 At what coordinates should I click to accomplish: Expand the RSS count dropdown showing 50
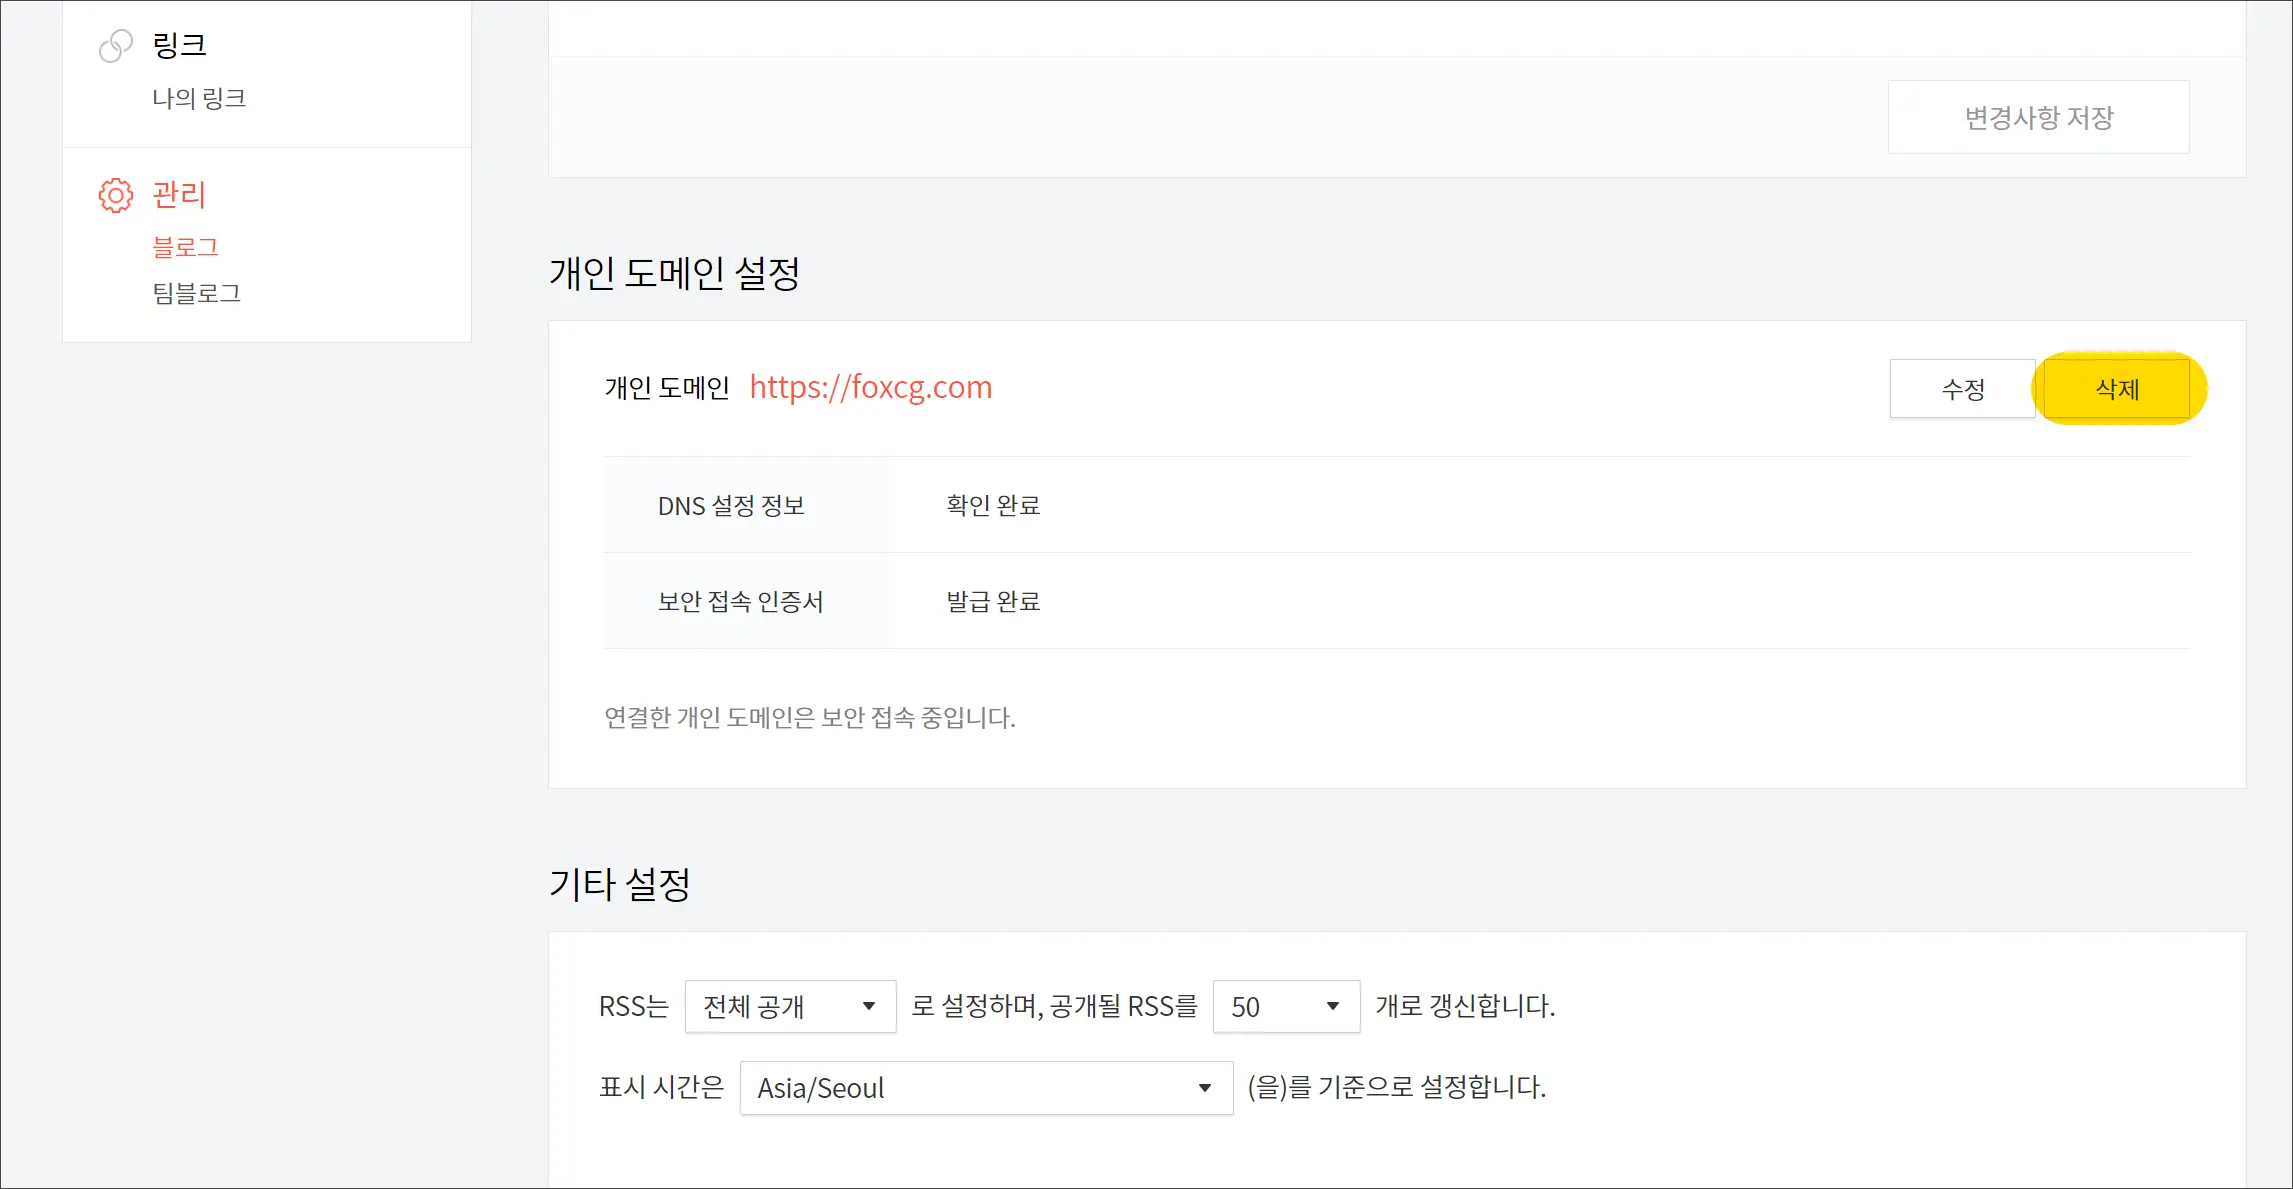(1285, 1006)
